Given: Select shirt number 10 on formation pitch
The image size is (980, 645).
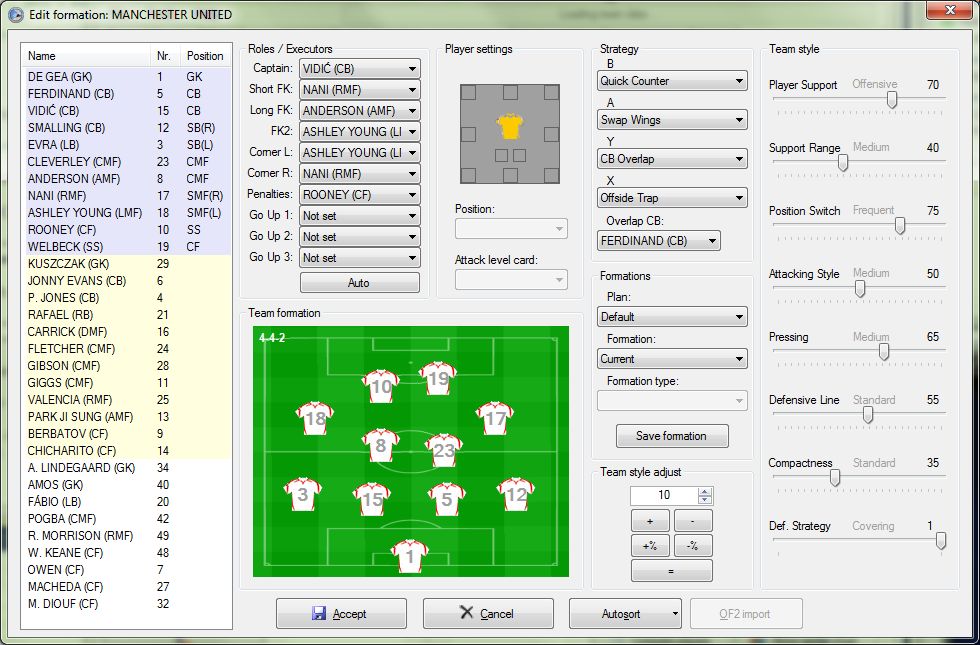Looking at the screenshot, I should point(381,386).
